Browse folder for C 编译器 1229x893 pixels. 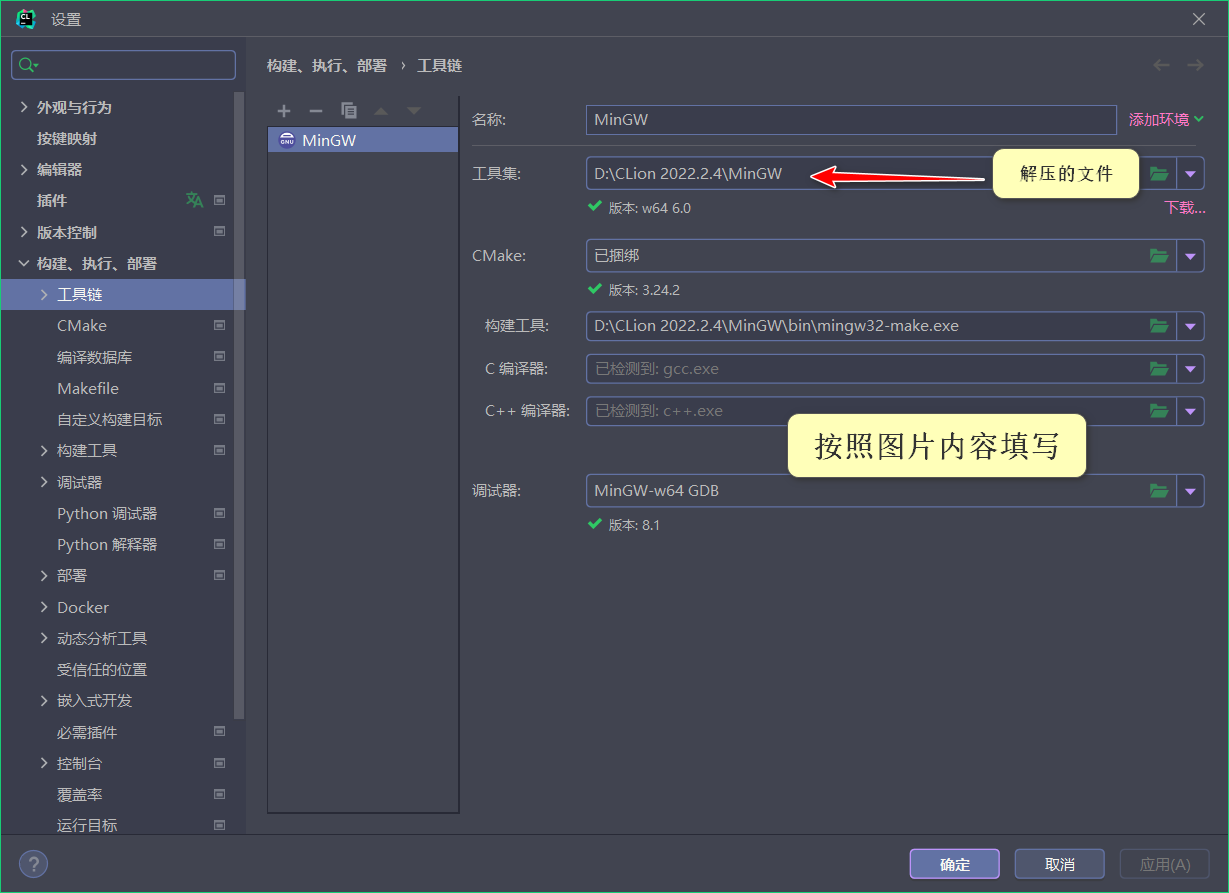1159,369
